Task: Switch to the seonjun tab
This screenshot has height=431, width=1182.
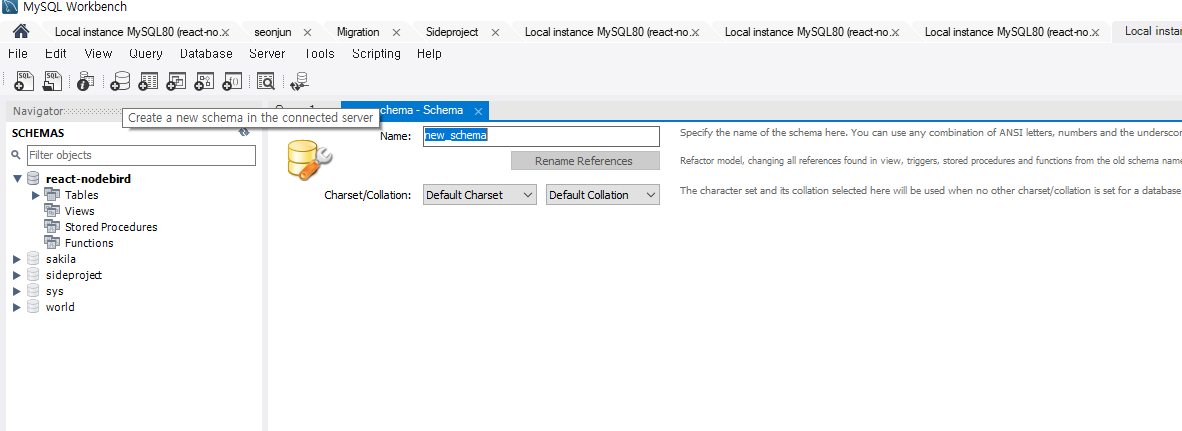Action: pyautogui.click(x=272, y=32)
